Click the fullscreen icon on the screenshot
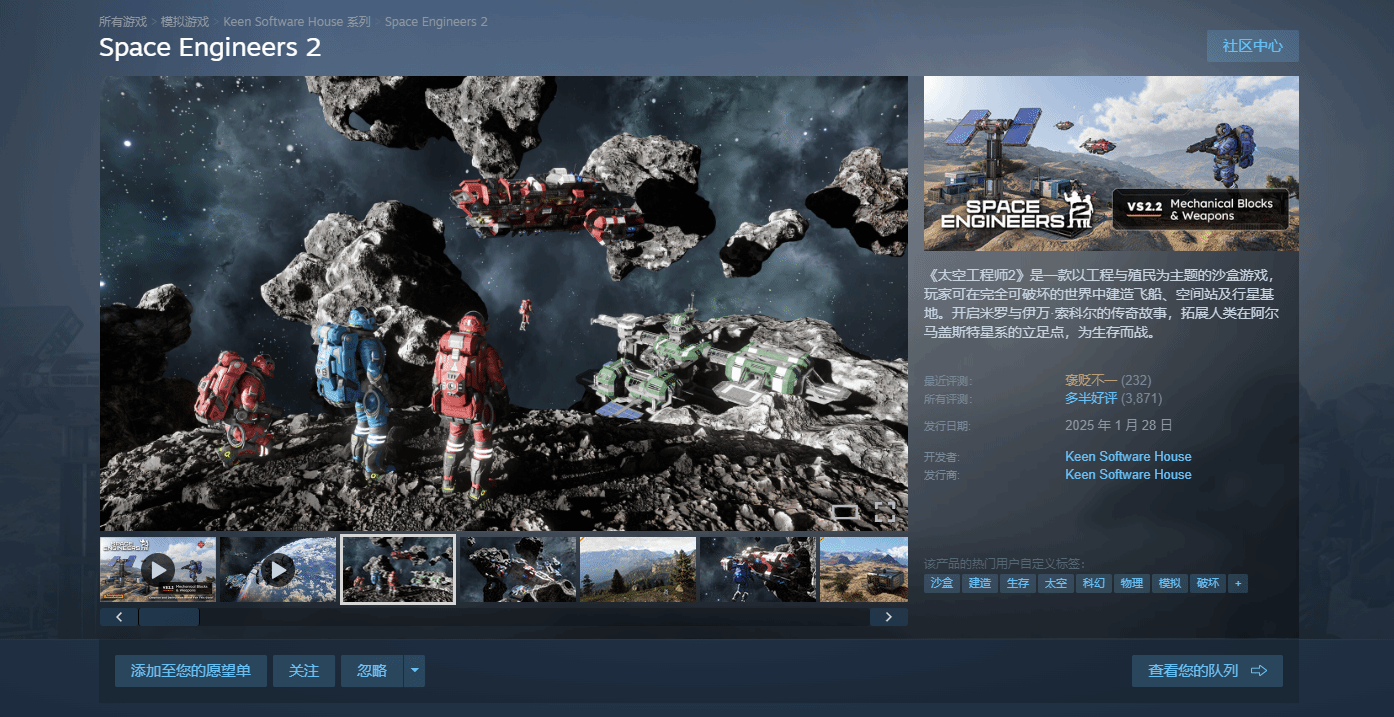The image size is (1394, 717). 885,512
